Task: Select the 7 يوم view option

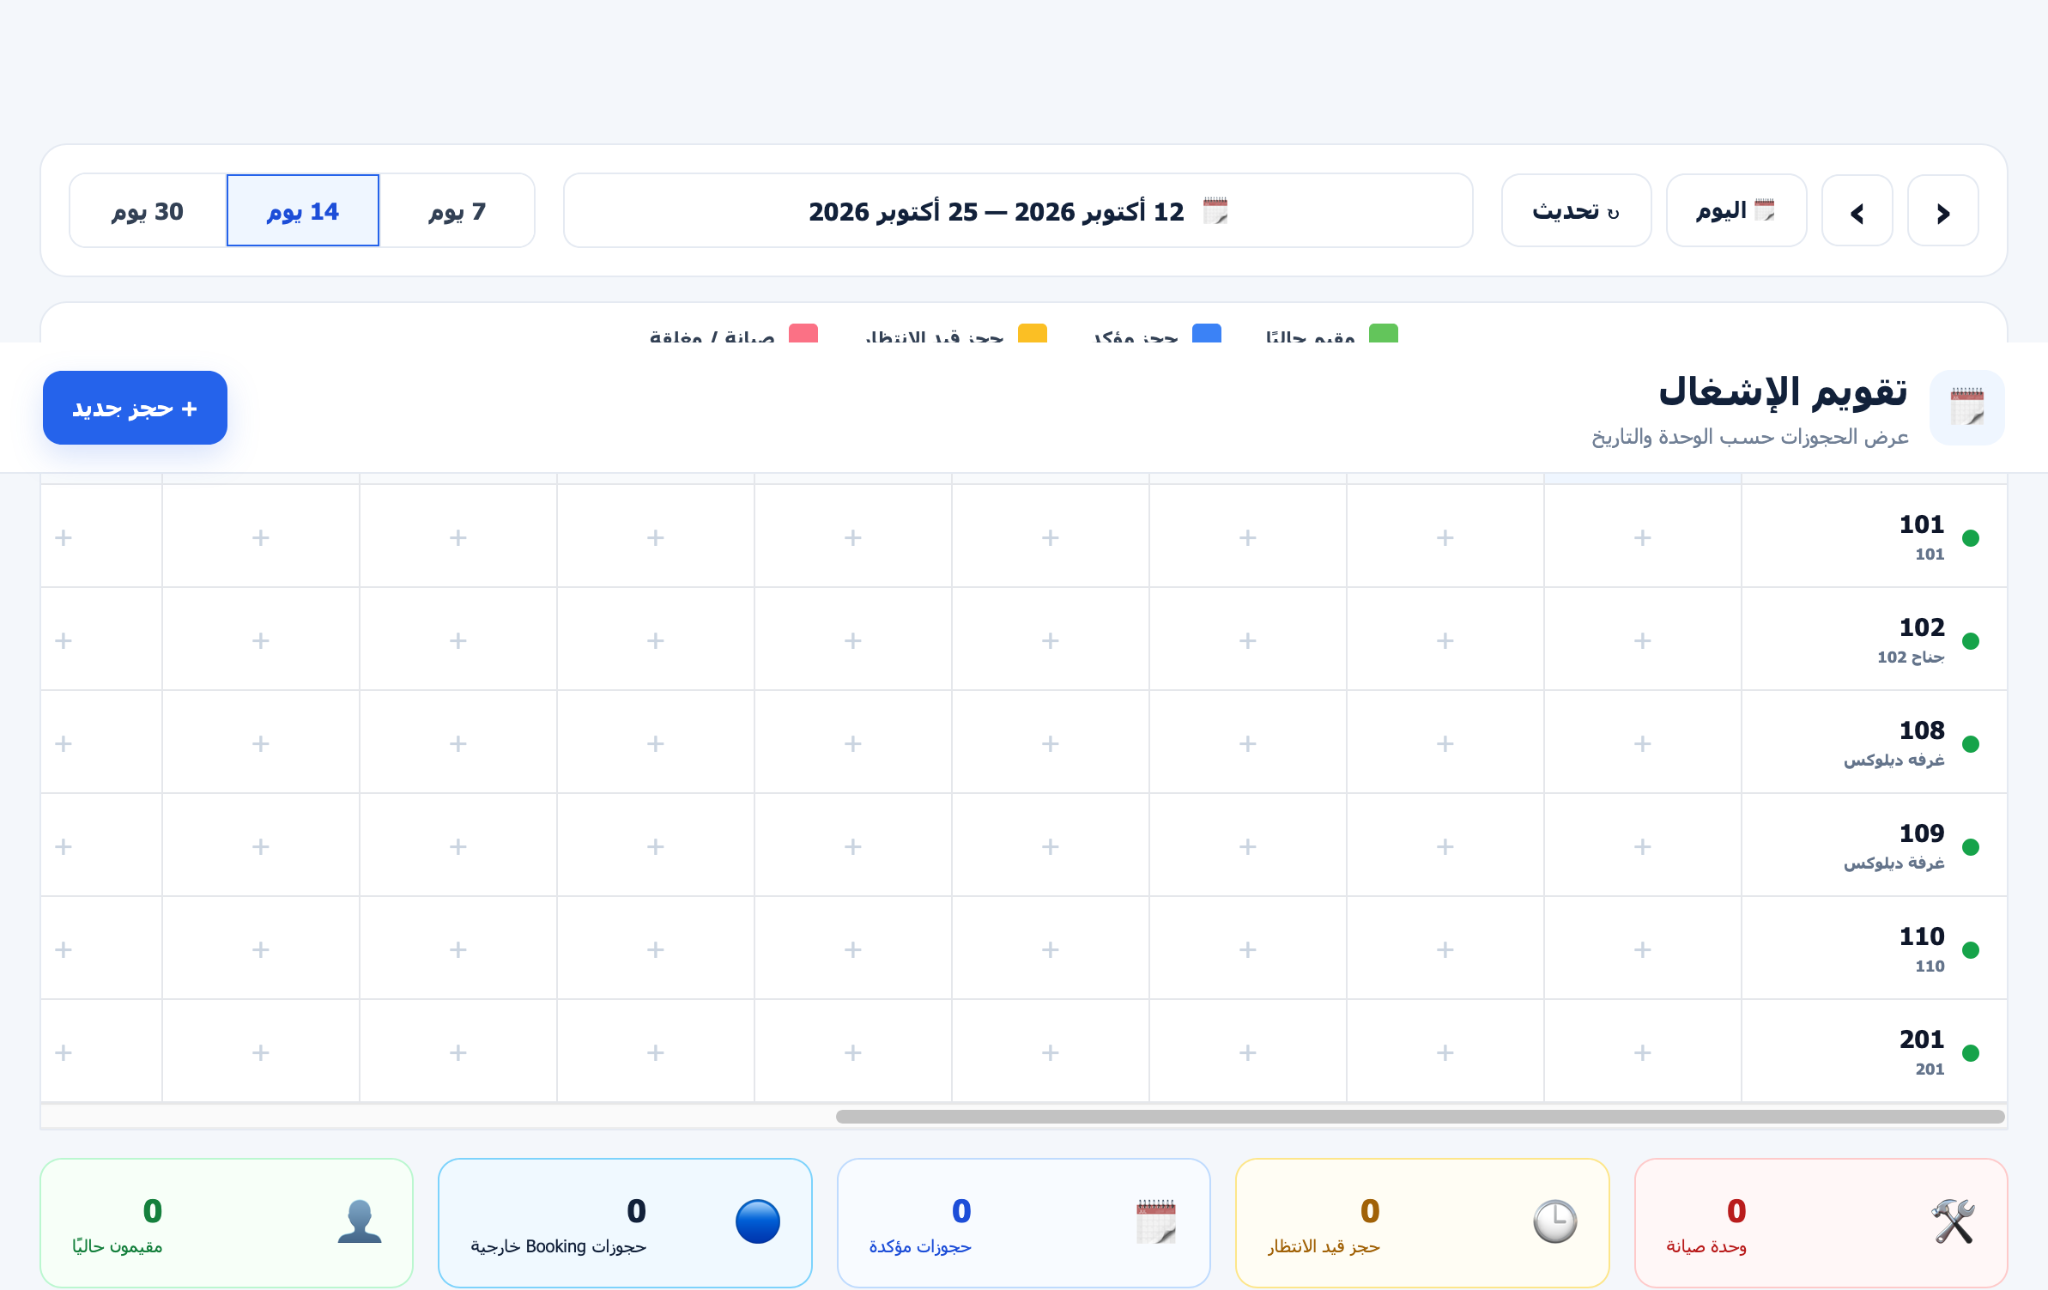Action: 457,211
